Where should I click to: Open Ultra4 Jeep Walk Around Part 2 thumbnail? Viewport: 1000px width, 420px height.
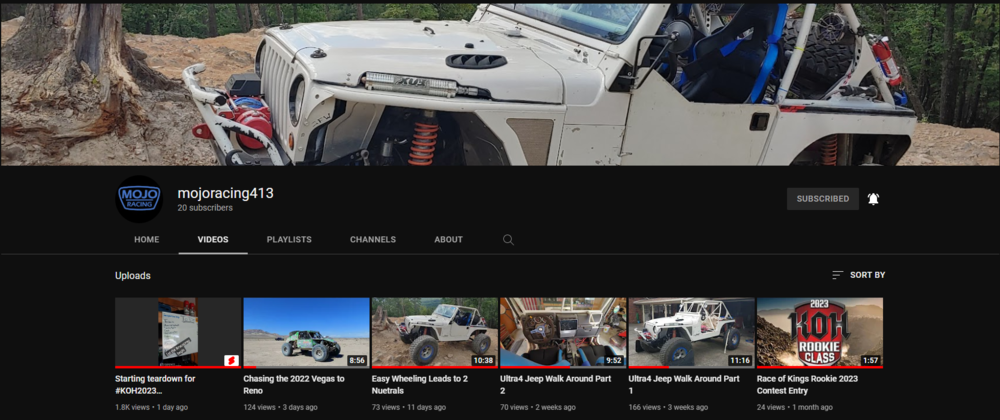pyautogui.click(x=563, y=332)
